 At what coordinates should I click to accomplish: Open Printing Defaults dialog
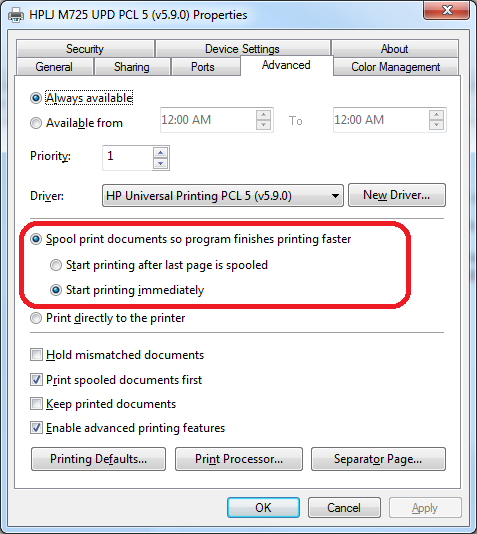[x=98, y=459]
